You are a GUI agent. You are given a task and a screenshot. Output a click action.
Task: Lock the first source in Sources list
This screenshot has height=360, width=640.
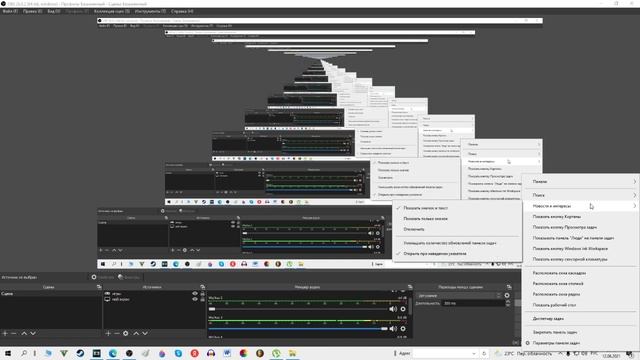click(202, 293)
